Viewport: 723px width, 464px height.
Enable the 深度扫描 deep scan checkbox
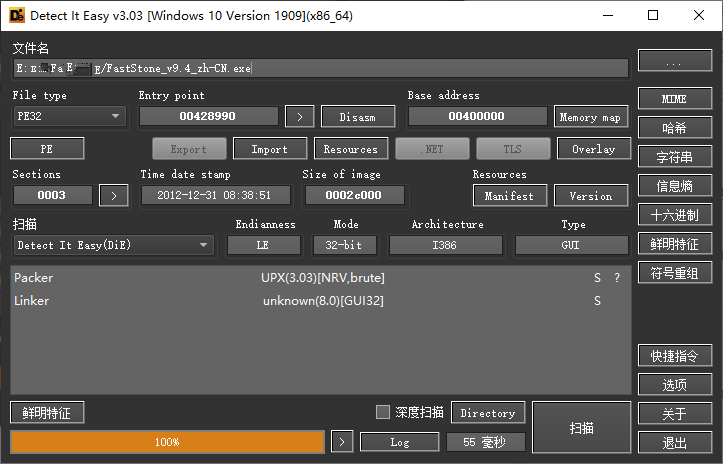point(382,412)
